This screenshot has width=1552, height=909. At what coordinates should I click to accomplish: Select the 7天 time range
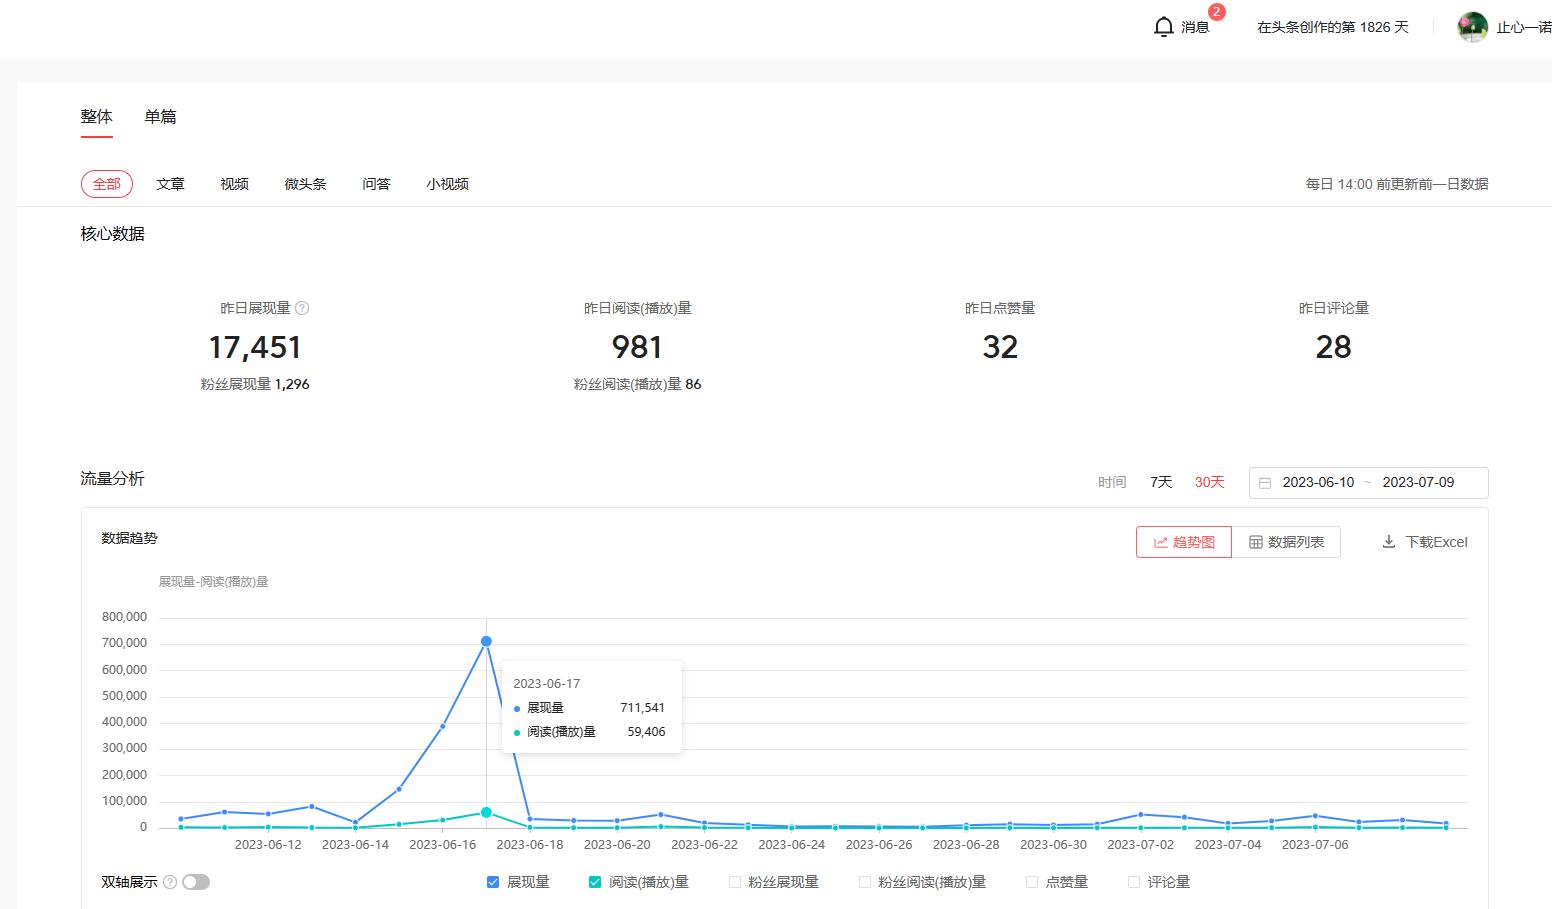(x=1161, y=482)
